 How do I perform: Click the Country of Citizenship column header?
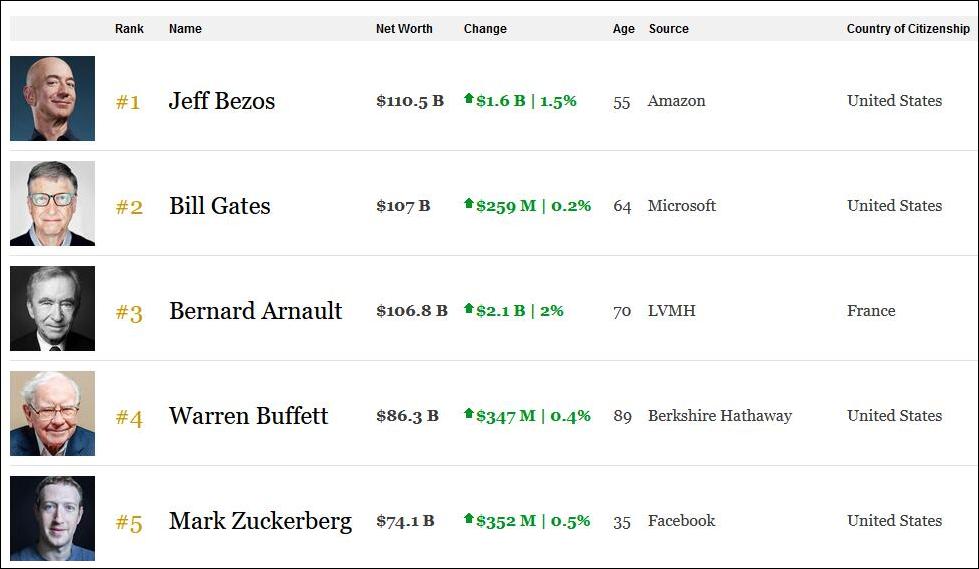(x=908, y=29)
